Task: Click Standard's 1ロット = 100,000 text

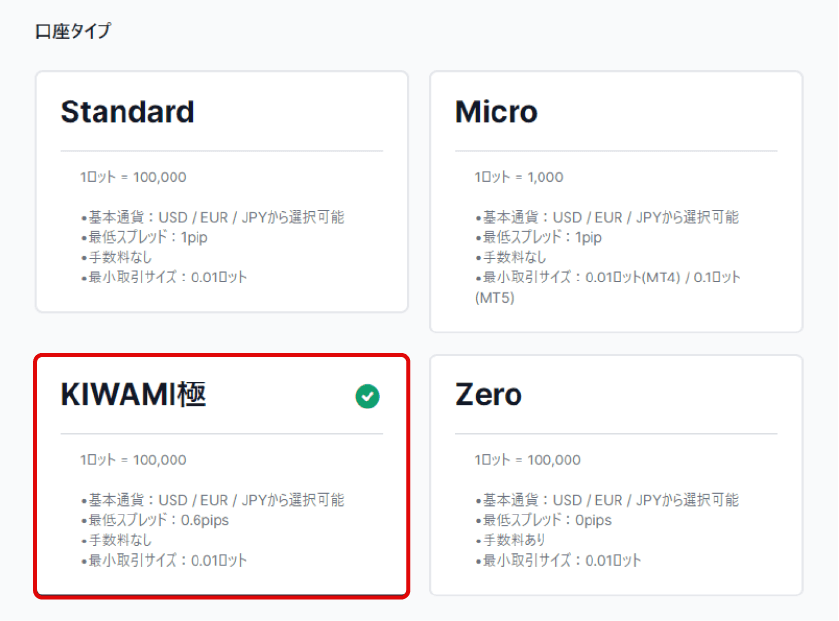Action: [133, 177]
